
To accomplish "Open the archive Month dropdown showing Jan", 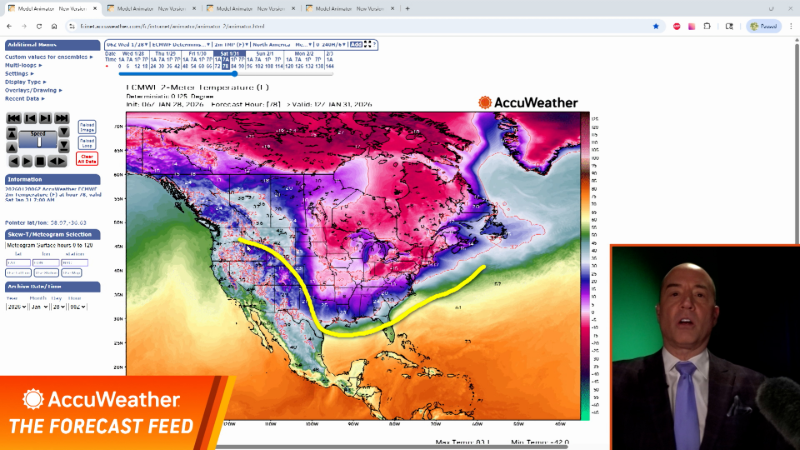I will tap(39, 307).
